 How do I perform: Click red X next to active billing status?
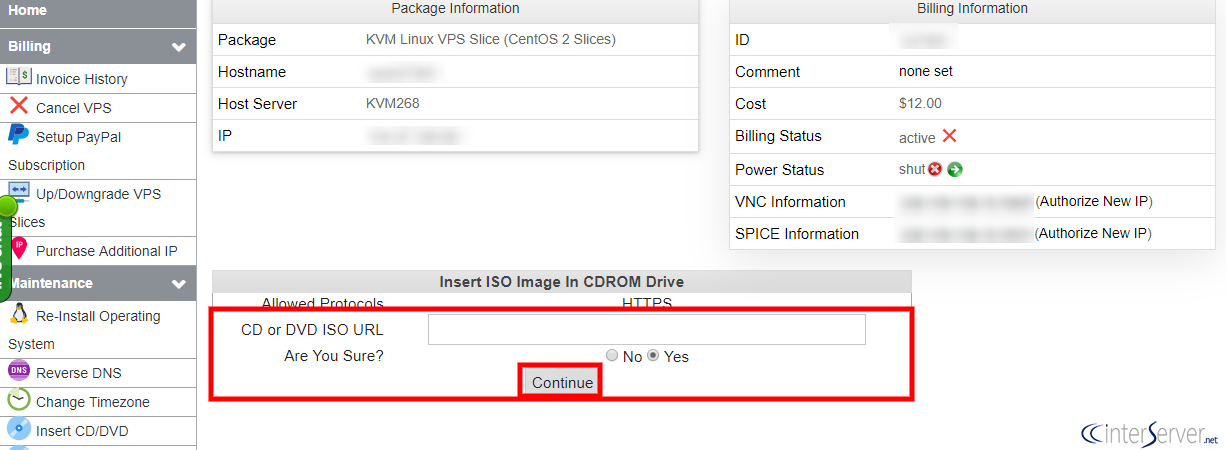[949, 136]
